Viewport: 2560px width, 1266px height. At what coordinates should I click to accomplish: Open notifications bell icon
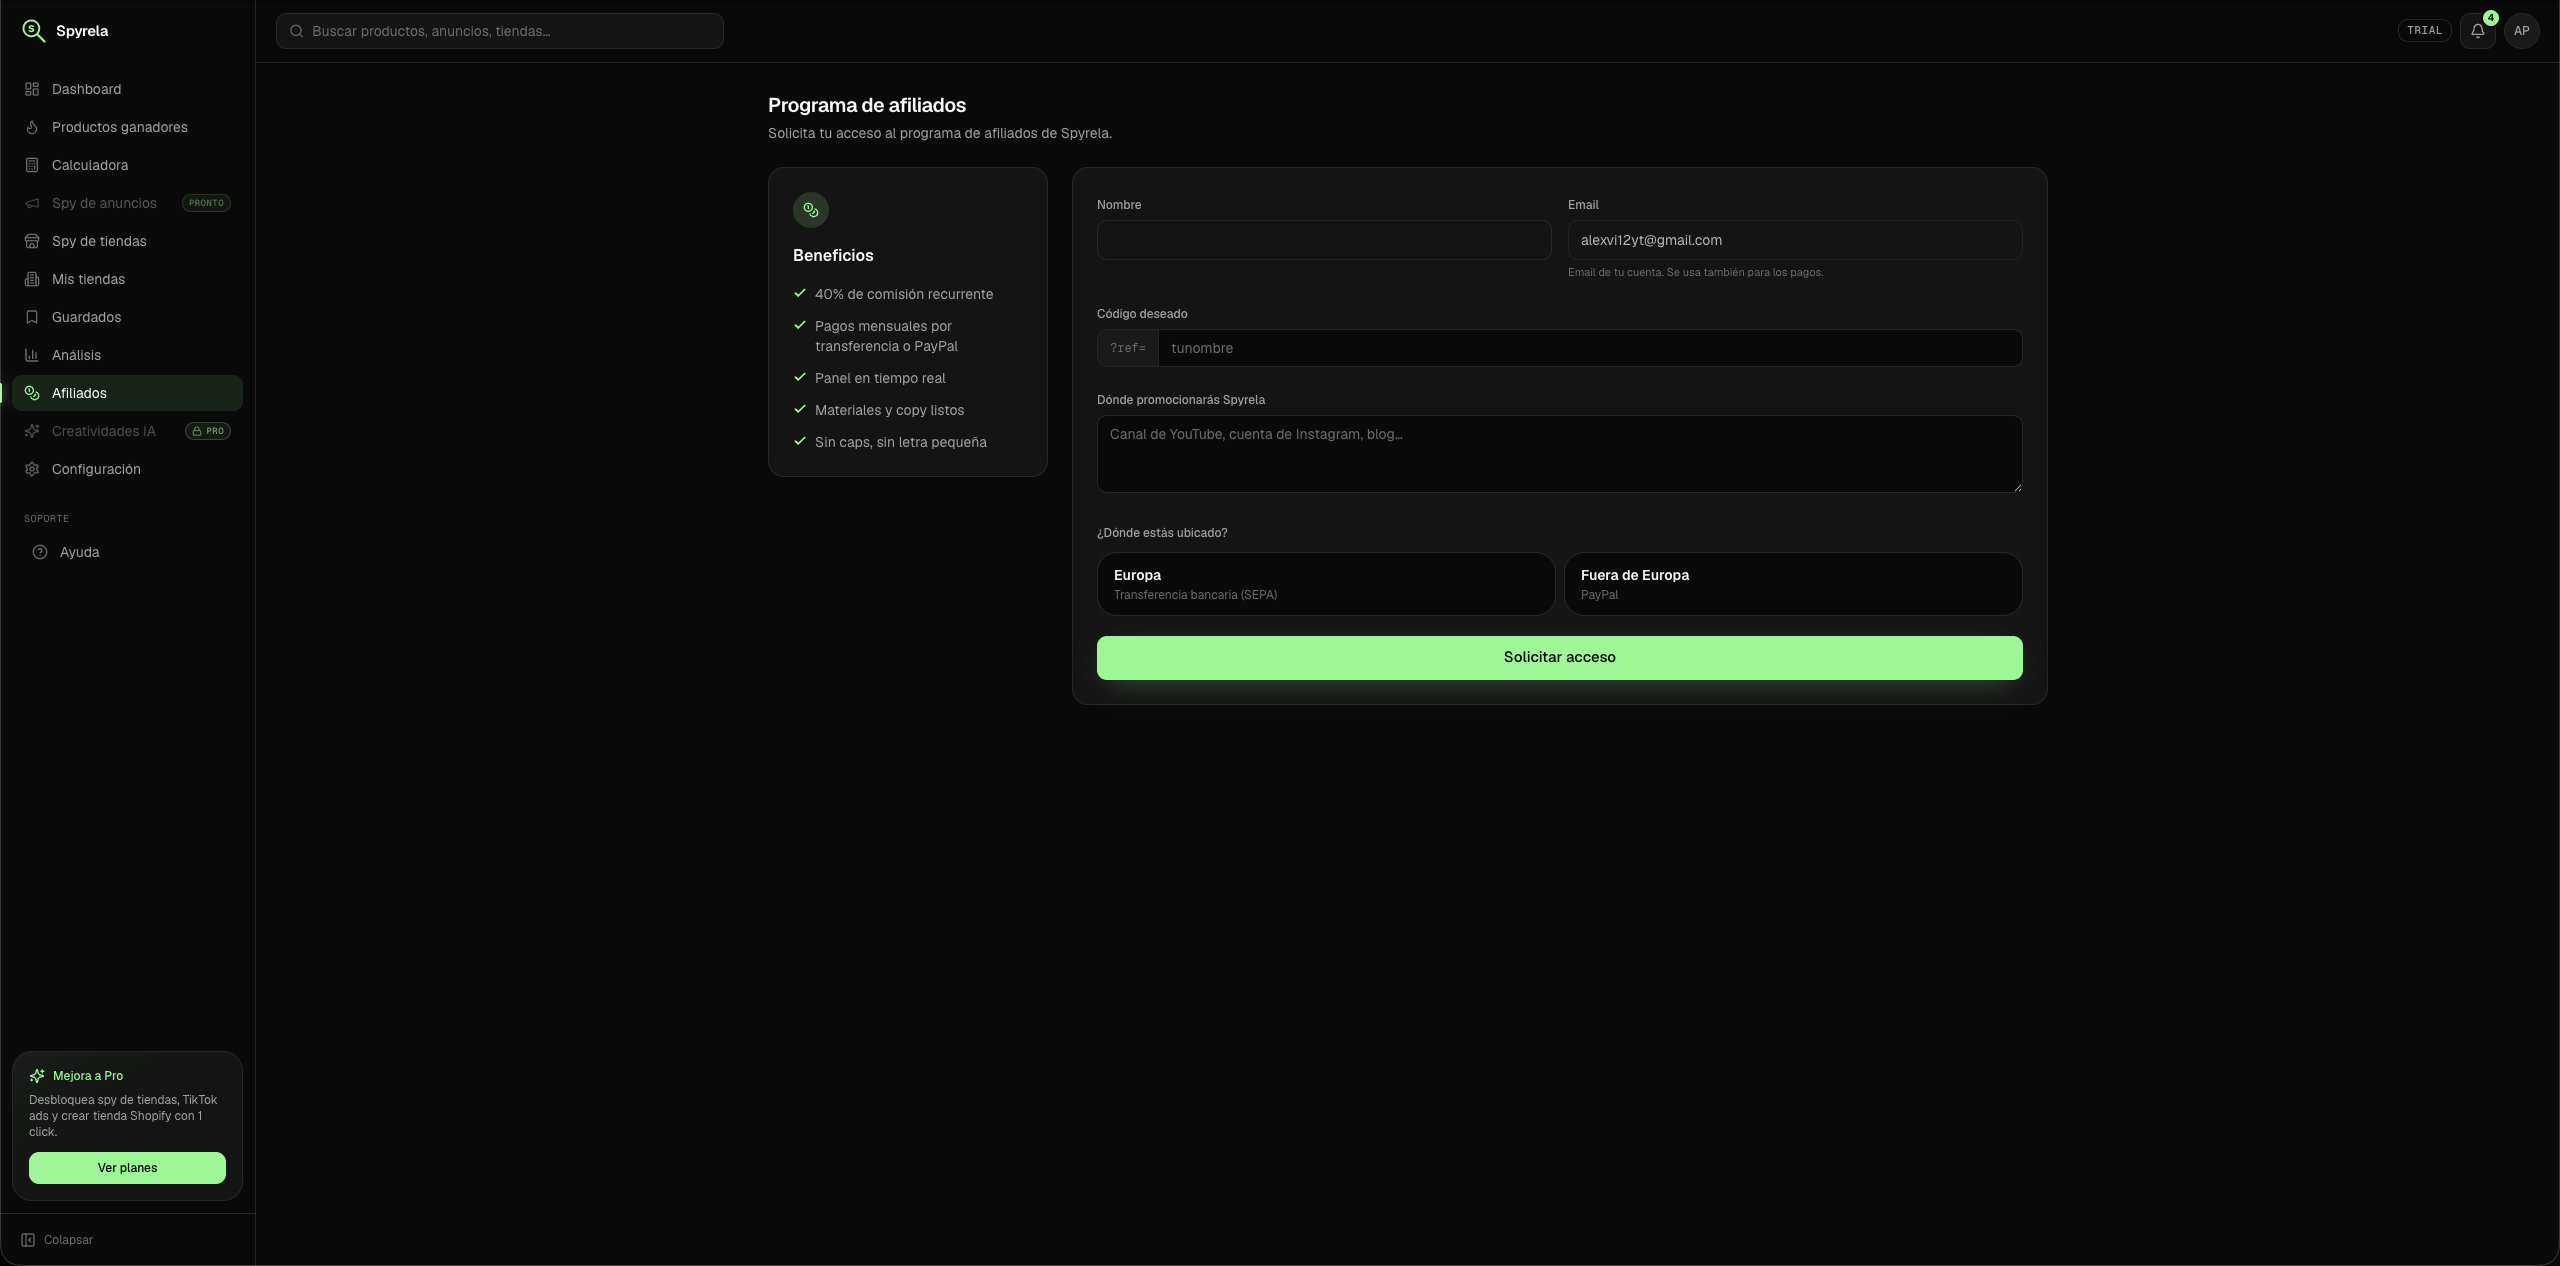[2478, 31]
